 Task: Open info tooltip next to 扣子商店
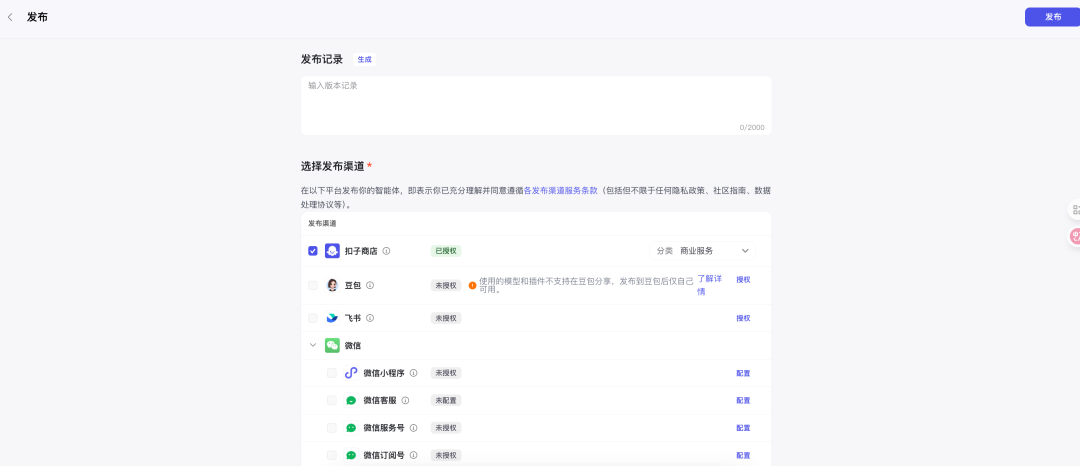pos(386,251)
